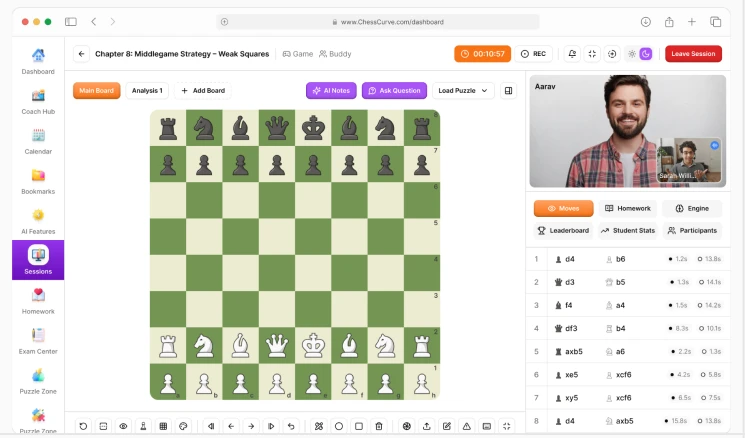745x438 pixels.
Task: Click the Sarah Will... video thumbnail
Action: 688,160
